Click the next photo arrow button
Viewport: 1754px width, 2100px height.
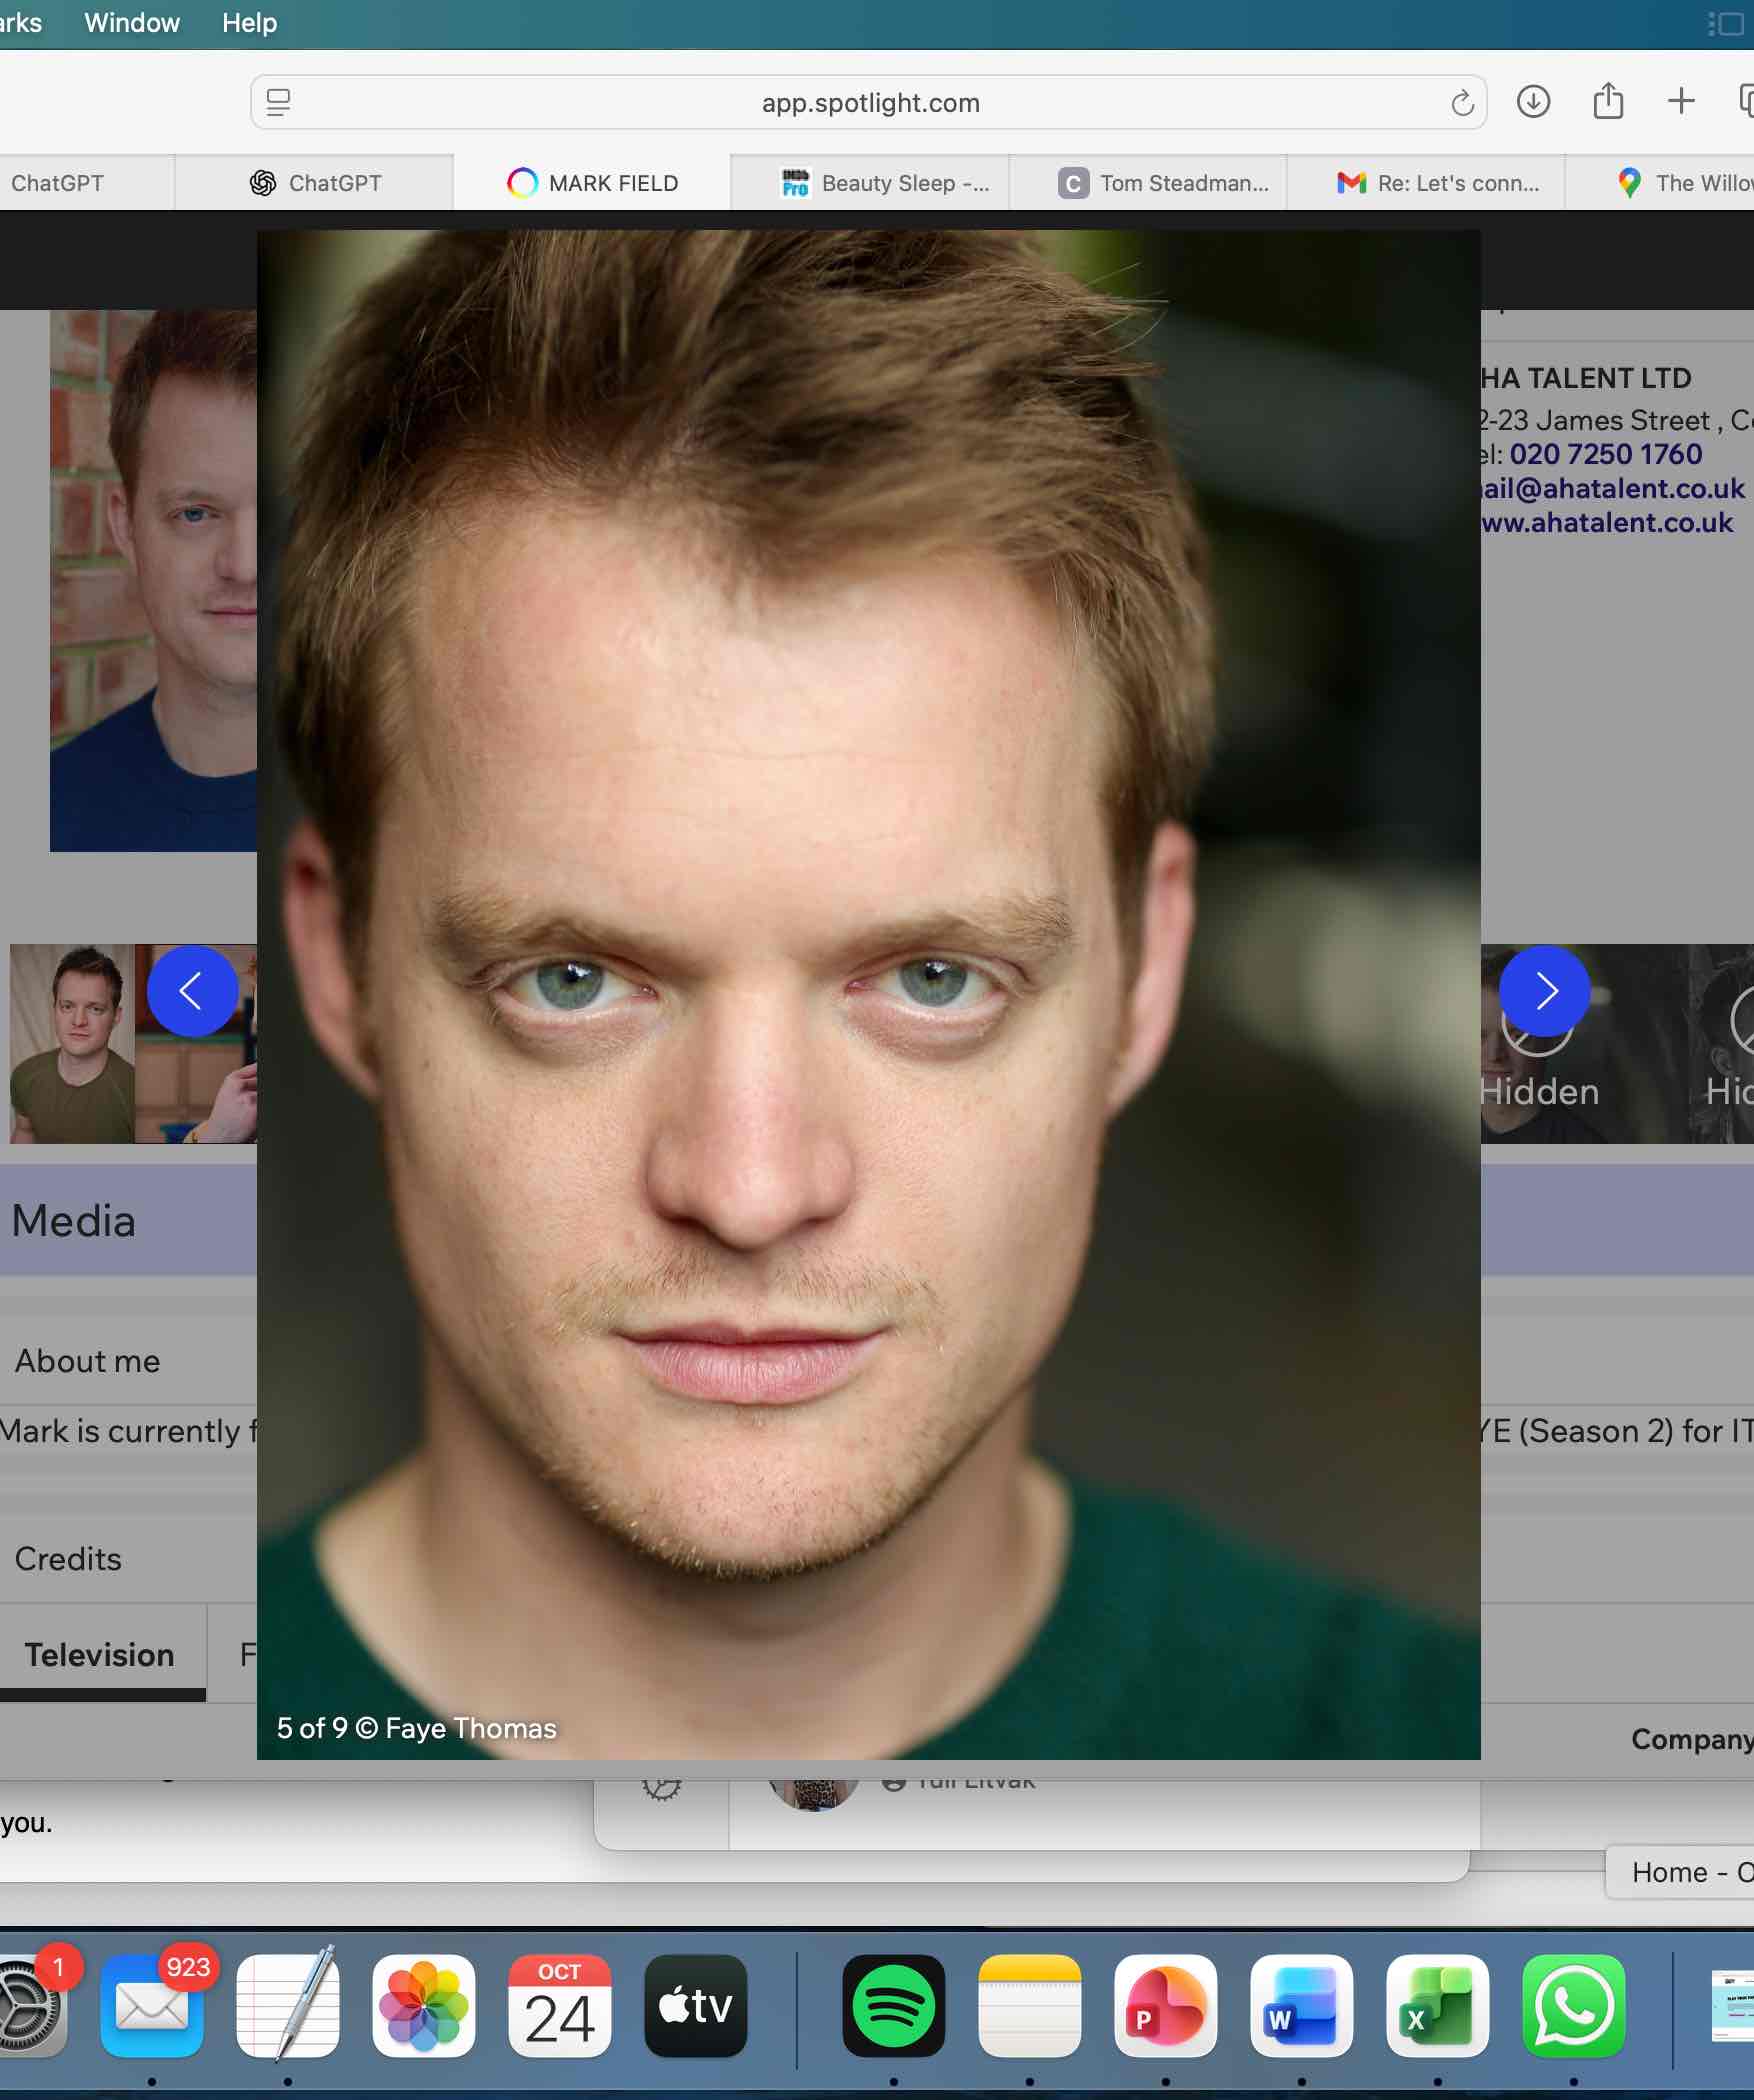click(1544, 991)
